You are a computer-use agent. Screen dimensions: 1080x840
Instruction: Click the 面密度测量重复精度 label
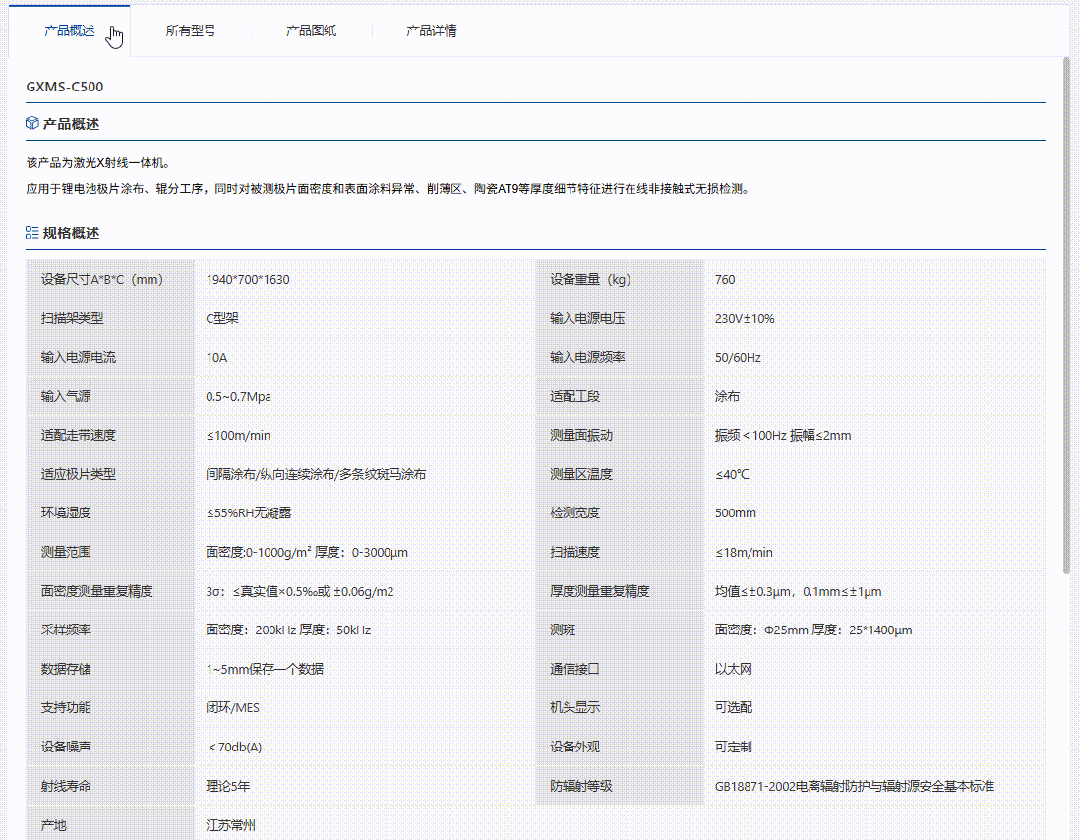[96, 591]
